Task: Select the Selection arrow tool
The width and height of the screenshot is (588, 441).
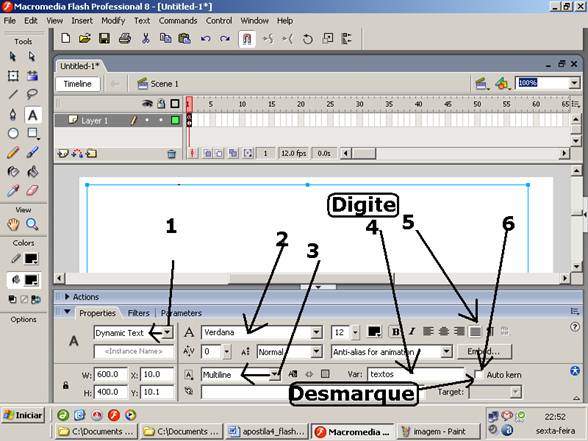Action: (13, 57)
